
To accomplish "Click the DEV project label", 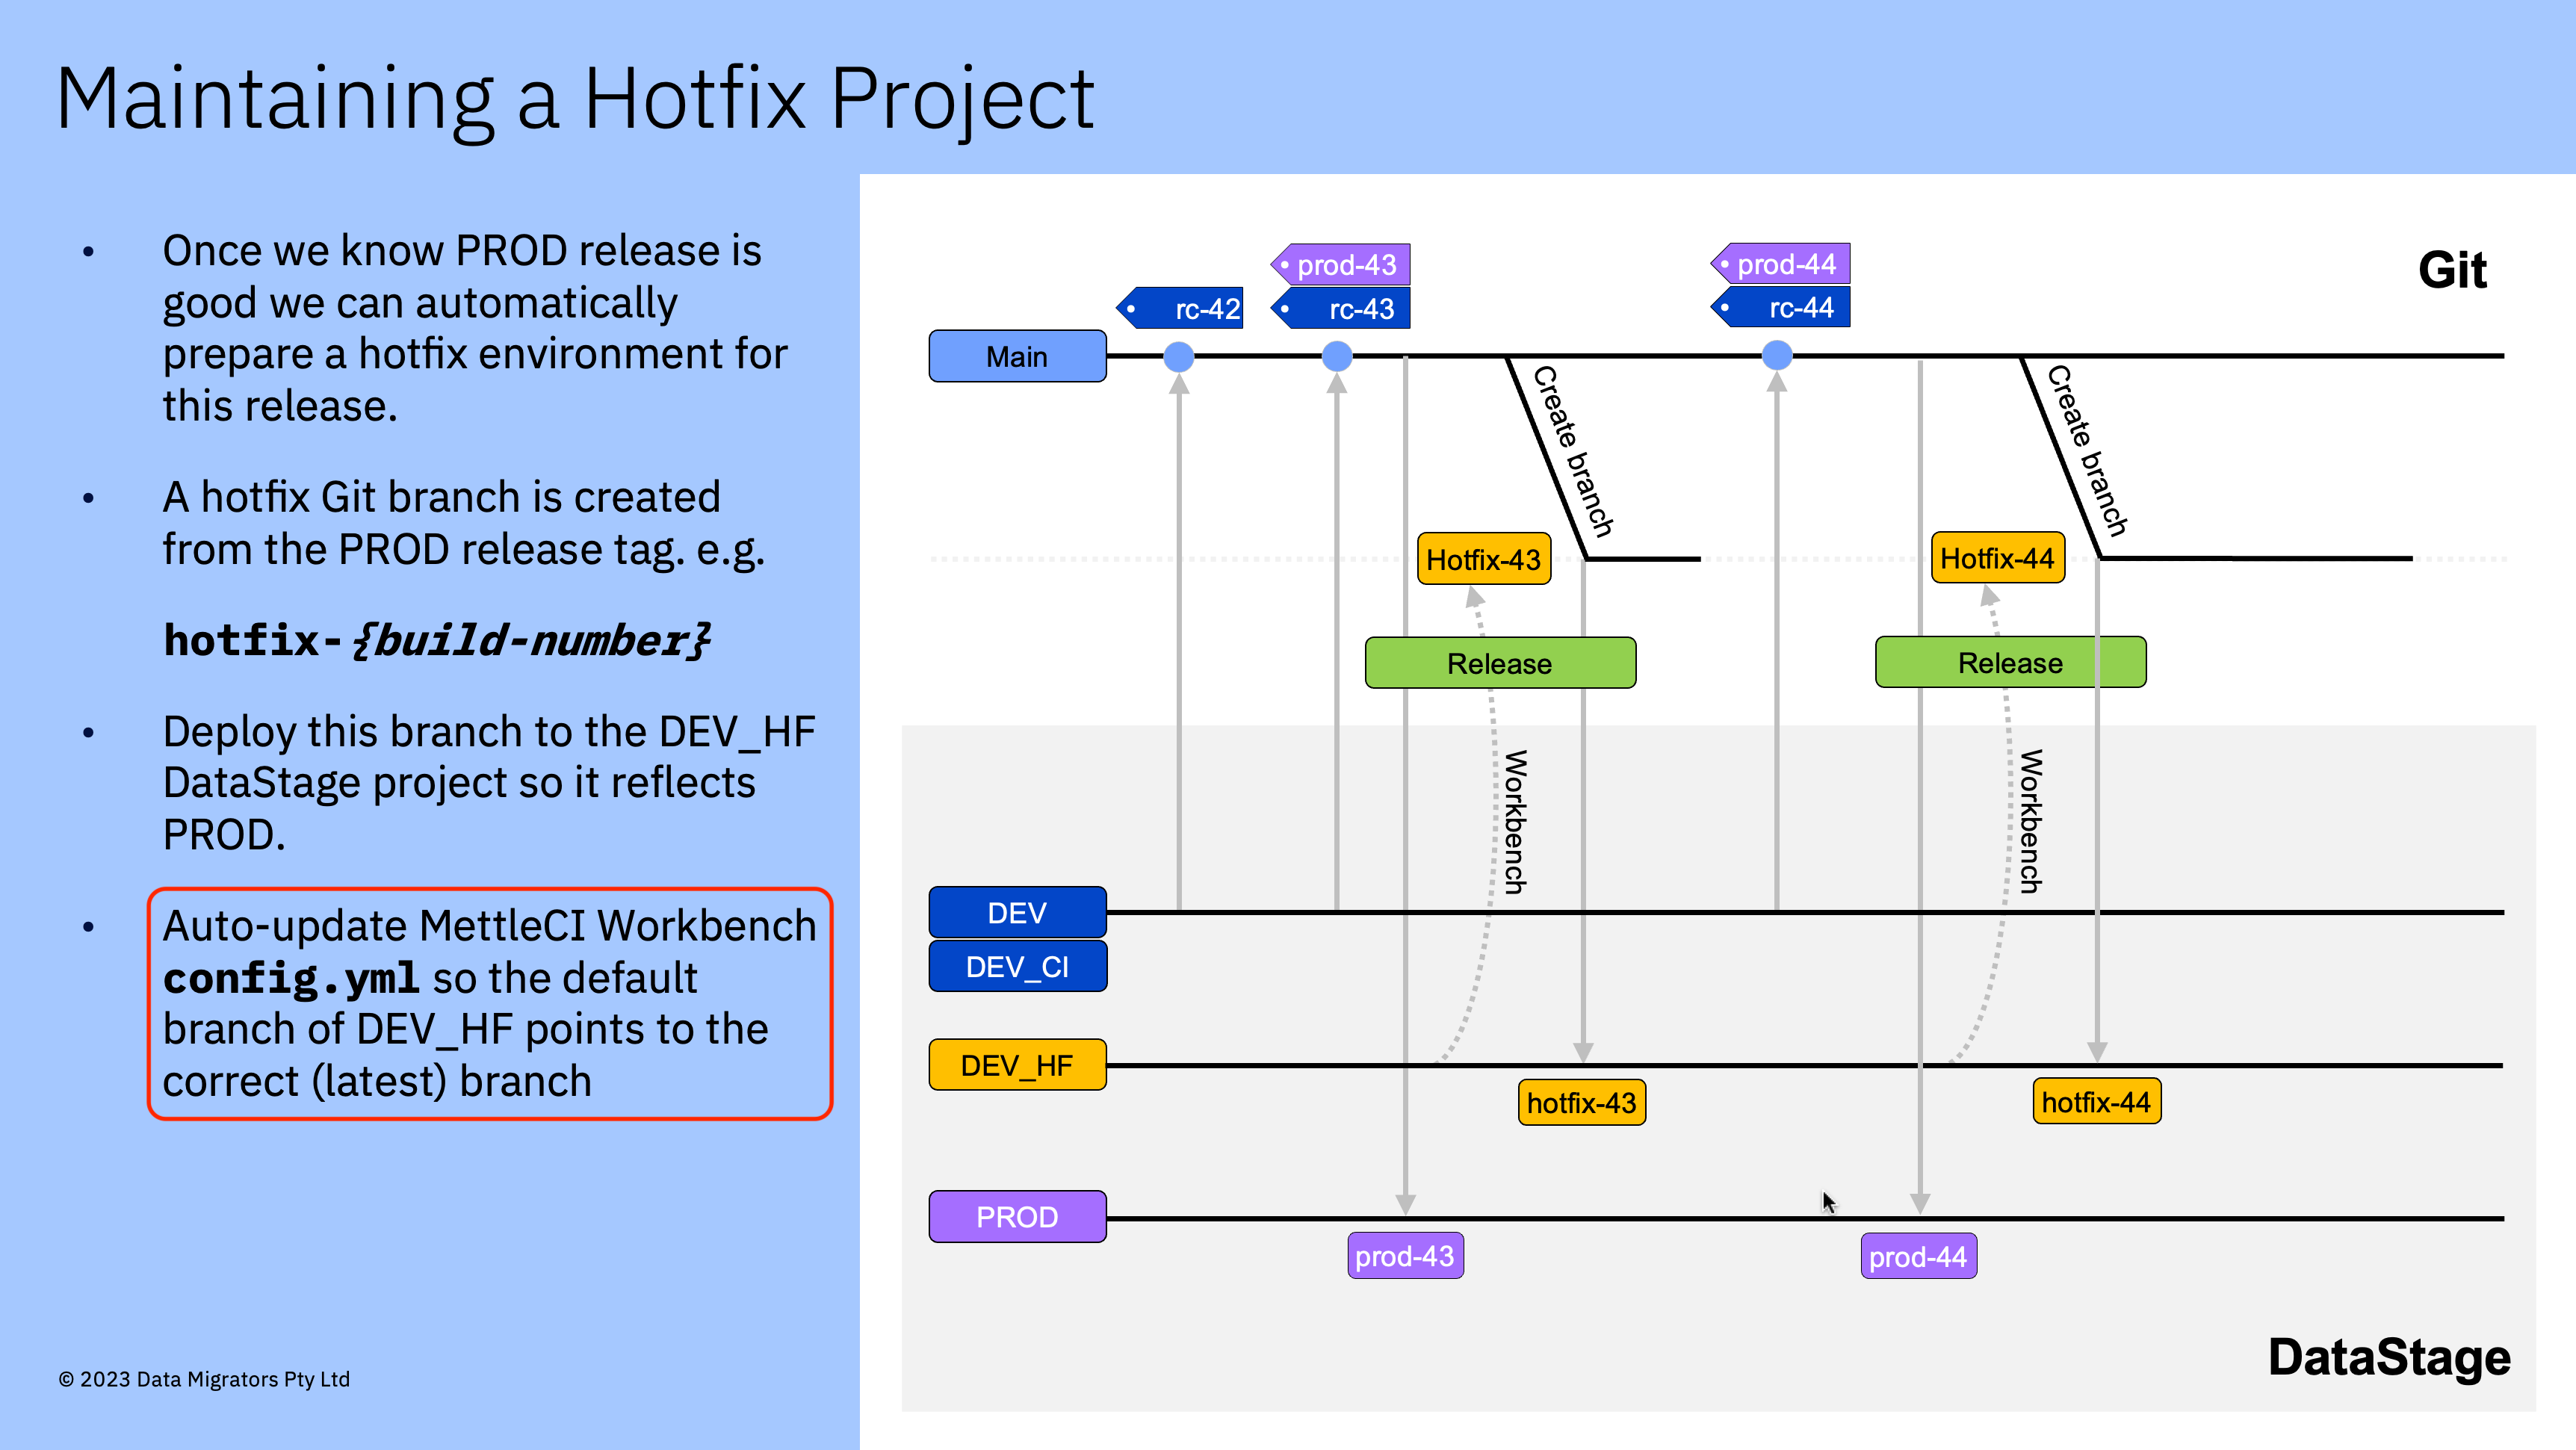I will click(1017, 912).
